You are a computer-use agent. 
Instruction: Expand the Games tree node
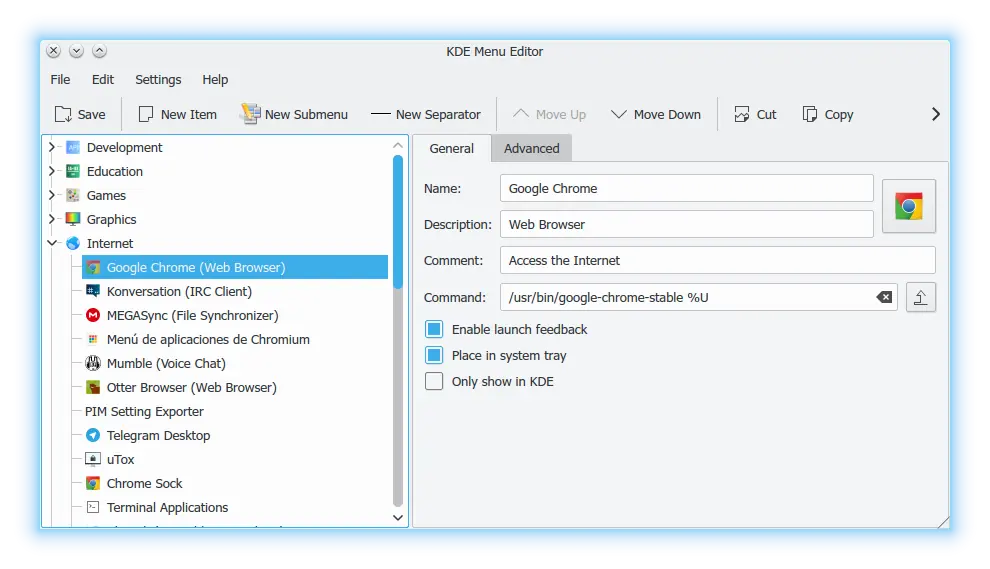coord(52,195)
